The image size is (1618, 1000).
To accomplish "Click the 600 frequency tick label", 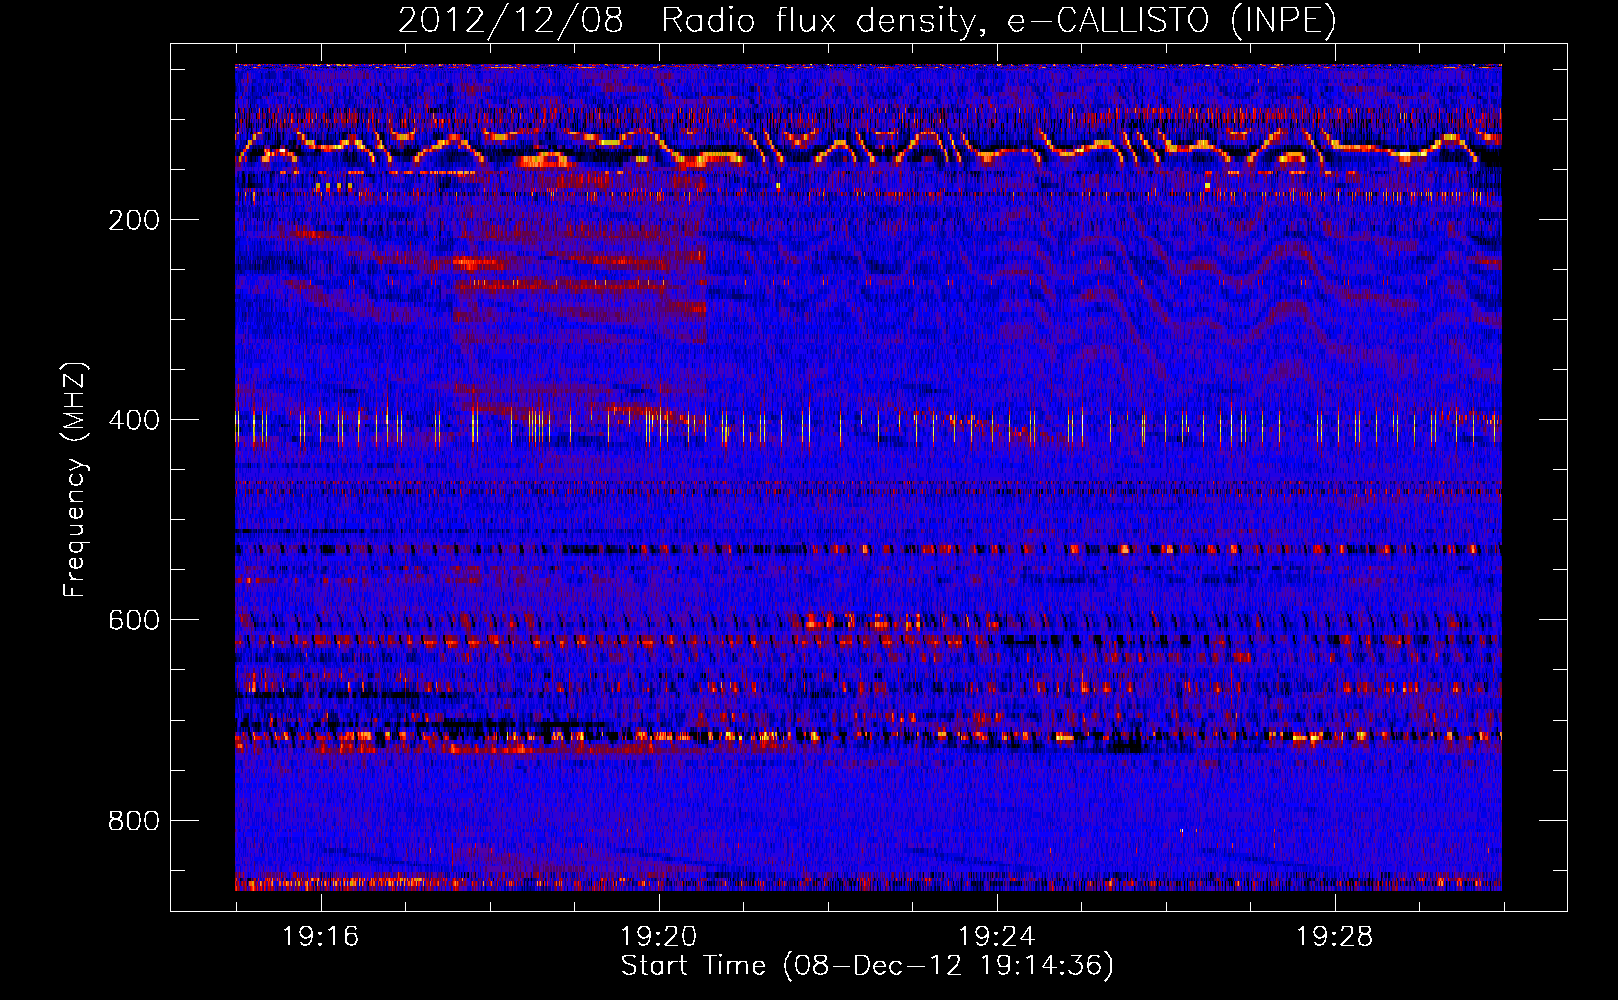I will click(x=134, y=620).
